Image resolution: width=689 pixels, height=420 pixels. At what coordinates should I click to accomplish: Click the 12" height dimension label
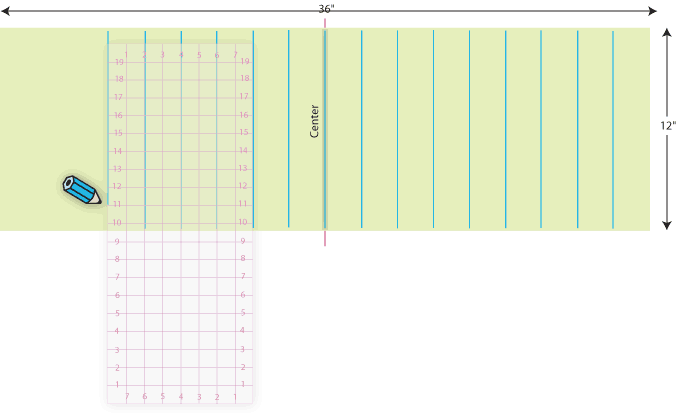[x=668, y=126]
